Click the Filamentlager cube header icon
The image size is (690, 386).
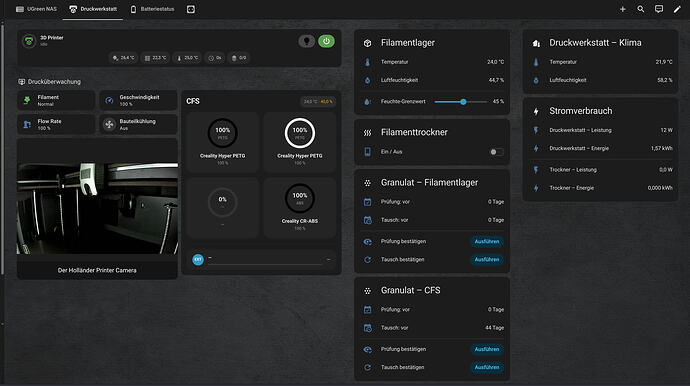coord(367,43)
